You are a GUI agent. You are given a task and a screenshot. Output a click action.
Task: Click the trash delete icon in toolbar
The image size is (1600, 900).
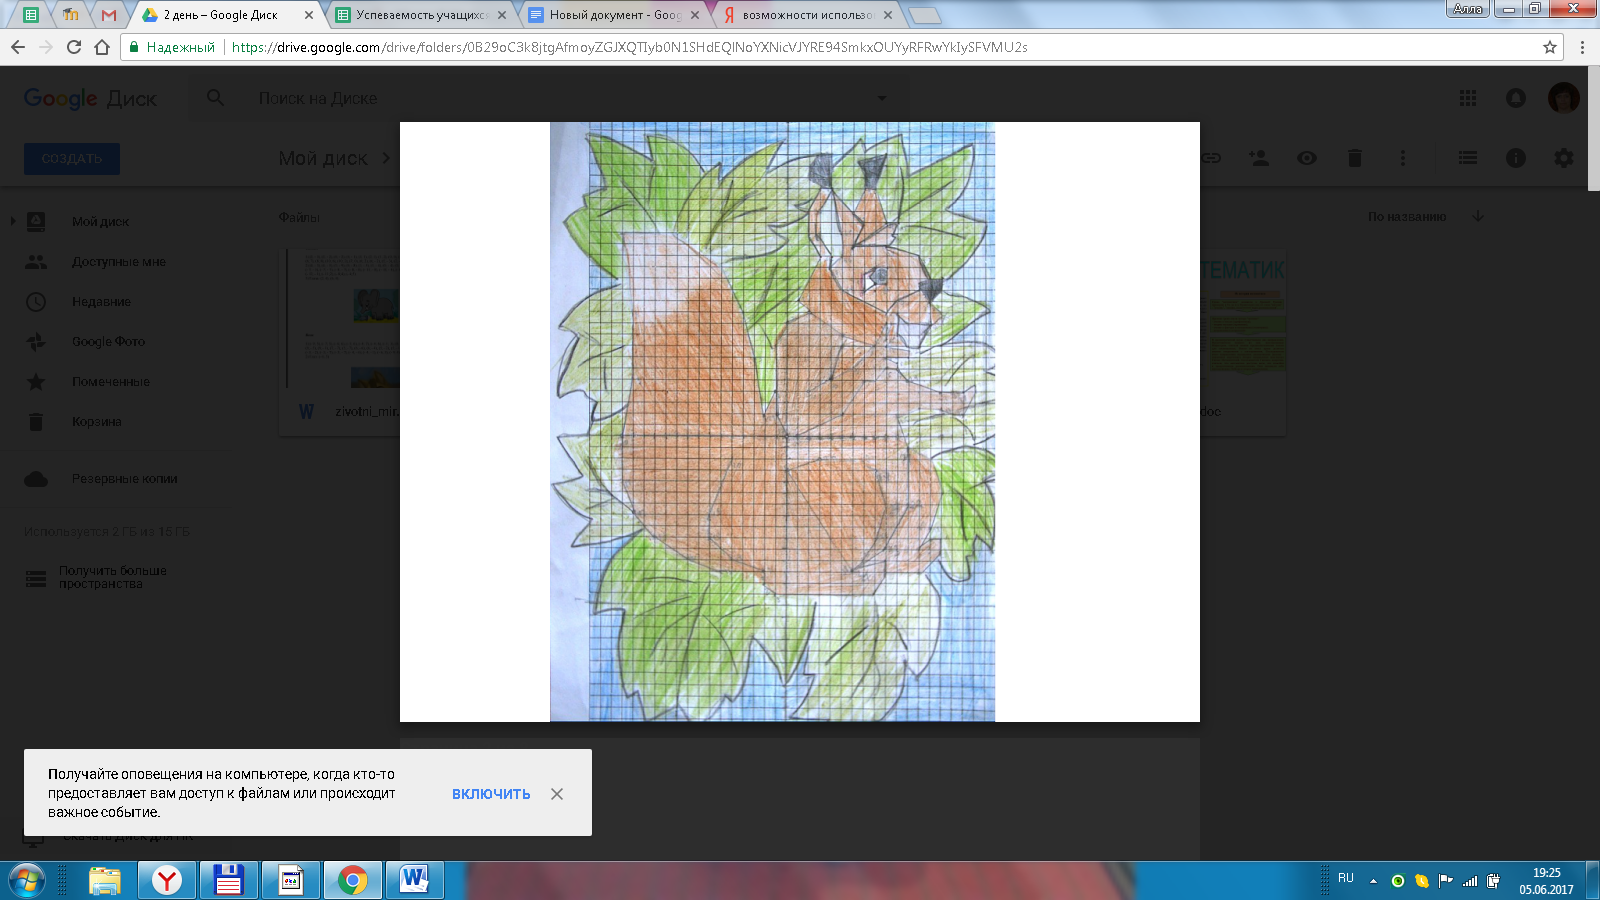pos(1355,158)
